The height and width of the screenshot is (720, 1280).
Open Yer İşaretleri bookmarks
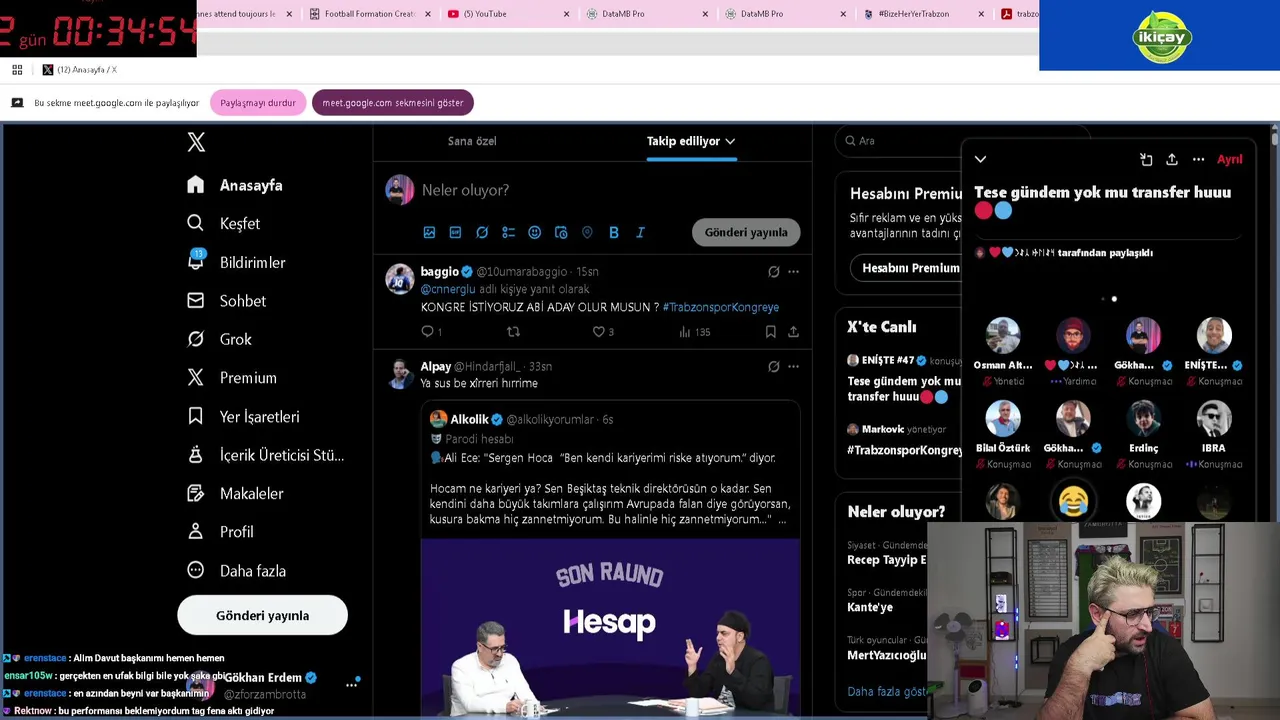point(243,416)
